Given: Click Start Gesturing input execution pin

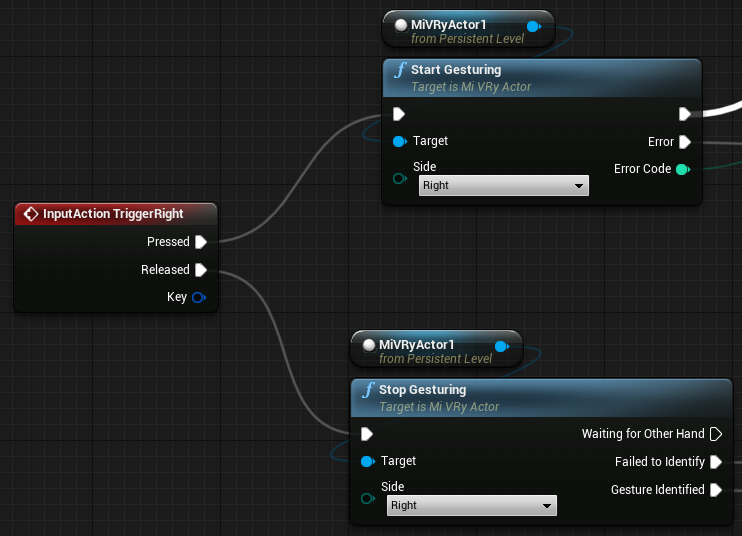Looking at the screenshot, I should point(399,114).
